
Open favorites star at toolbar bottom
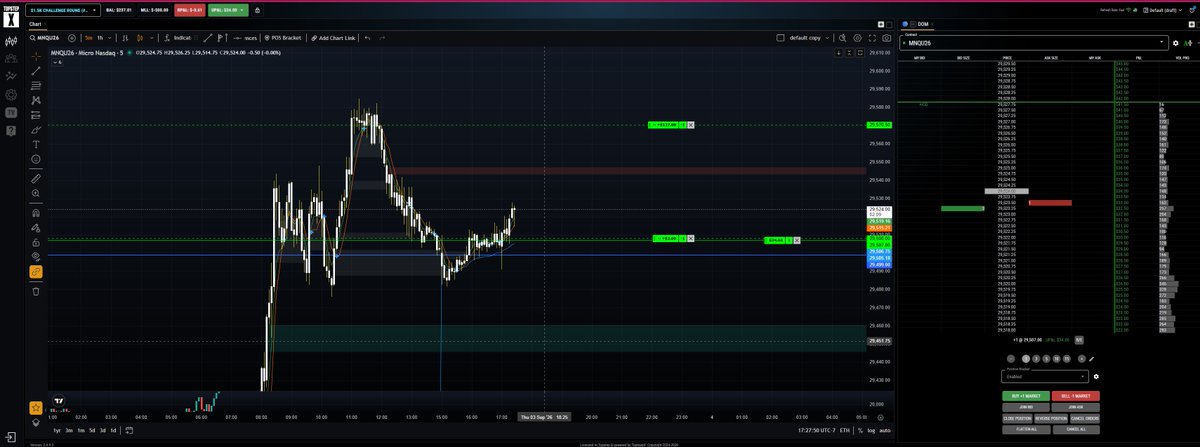36,408
